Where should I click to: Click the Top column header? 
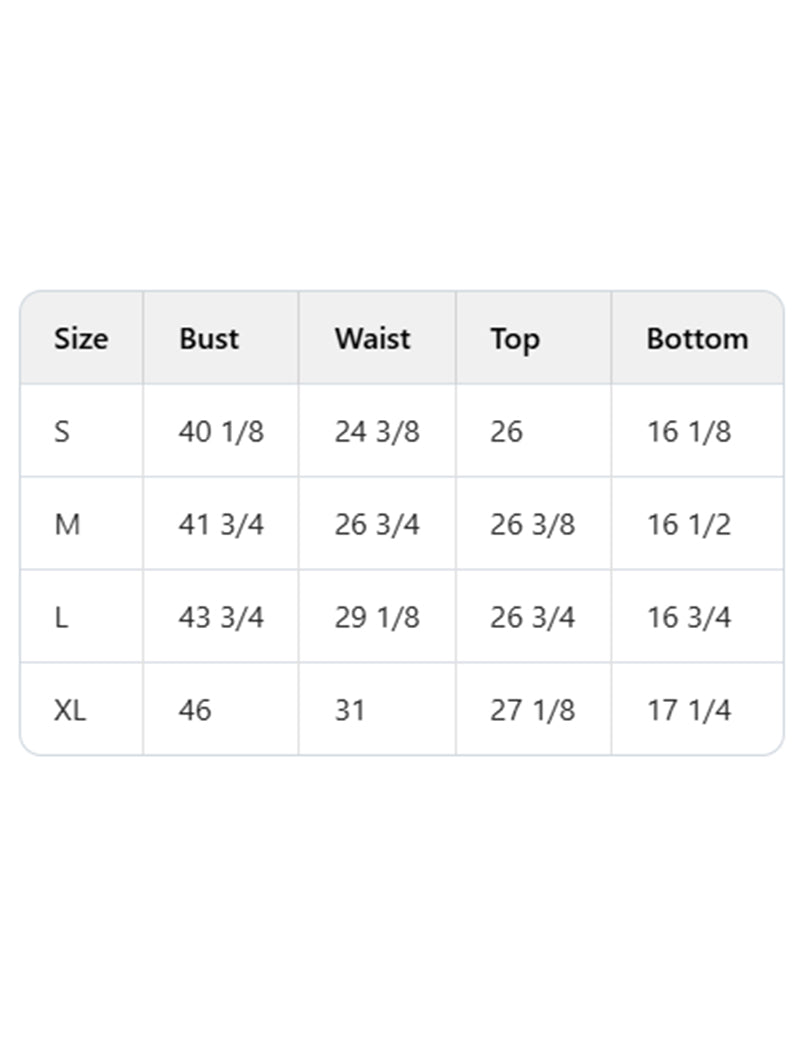tap(515, 339)
